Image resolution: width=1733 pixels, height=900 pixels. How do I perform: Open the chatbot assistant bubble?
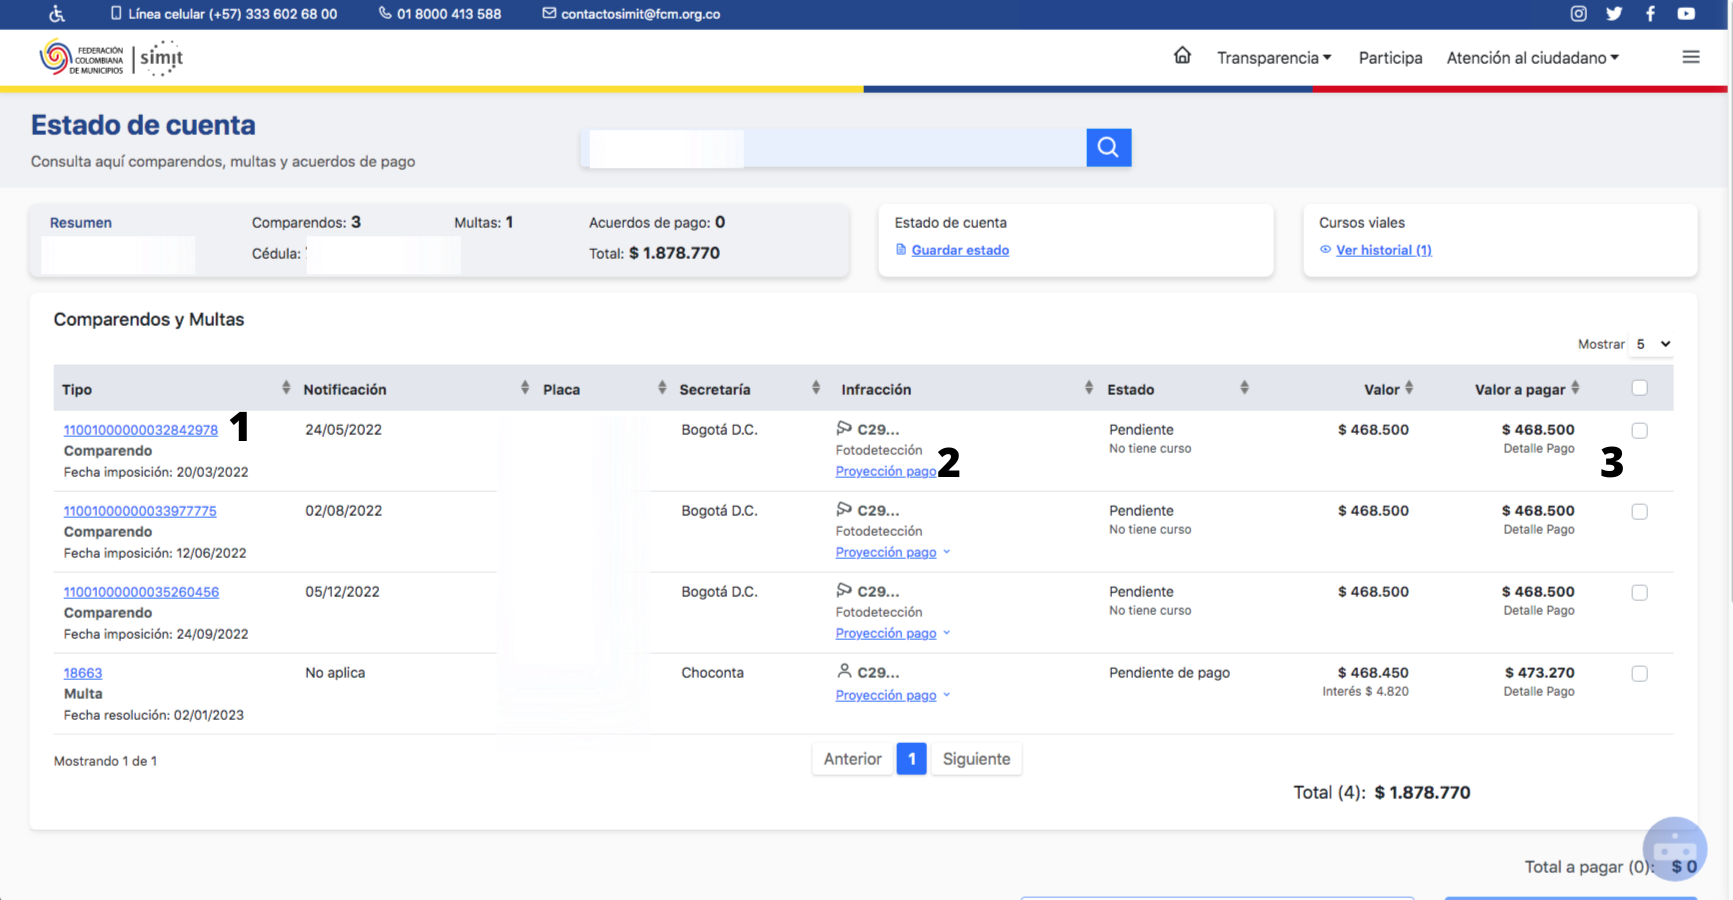click(x=1674, y=849)
